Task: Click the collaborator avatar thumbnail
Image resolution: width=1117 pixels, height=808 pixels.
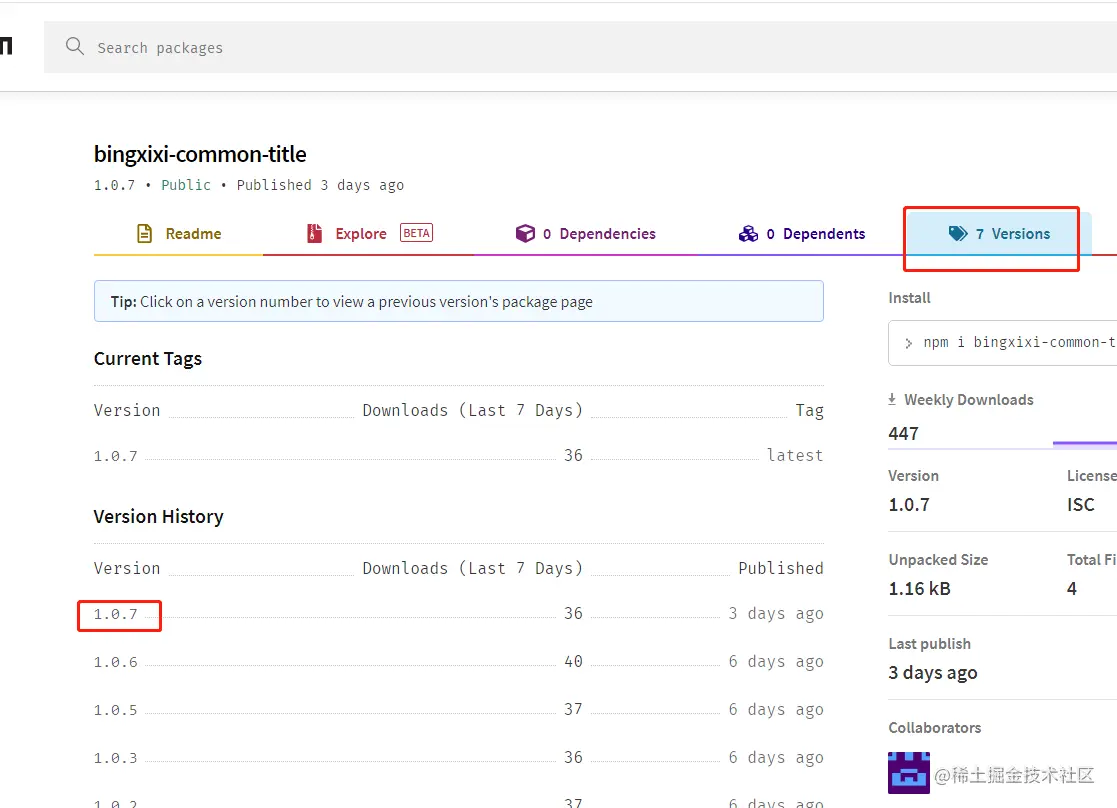Action: click(909, 772)
